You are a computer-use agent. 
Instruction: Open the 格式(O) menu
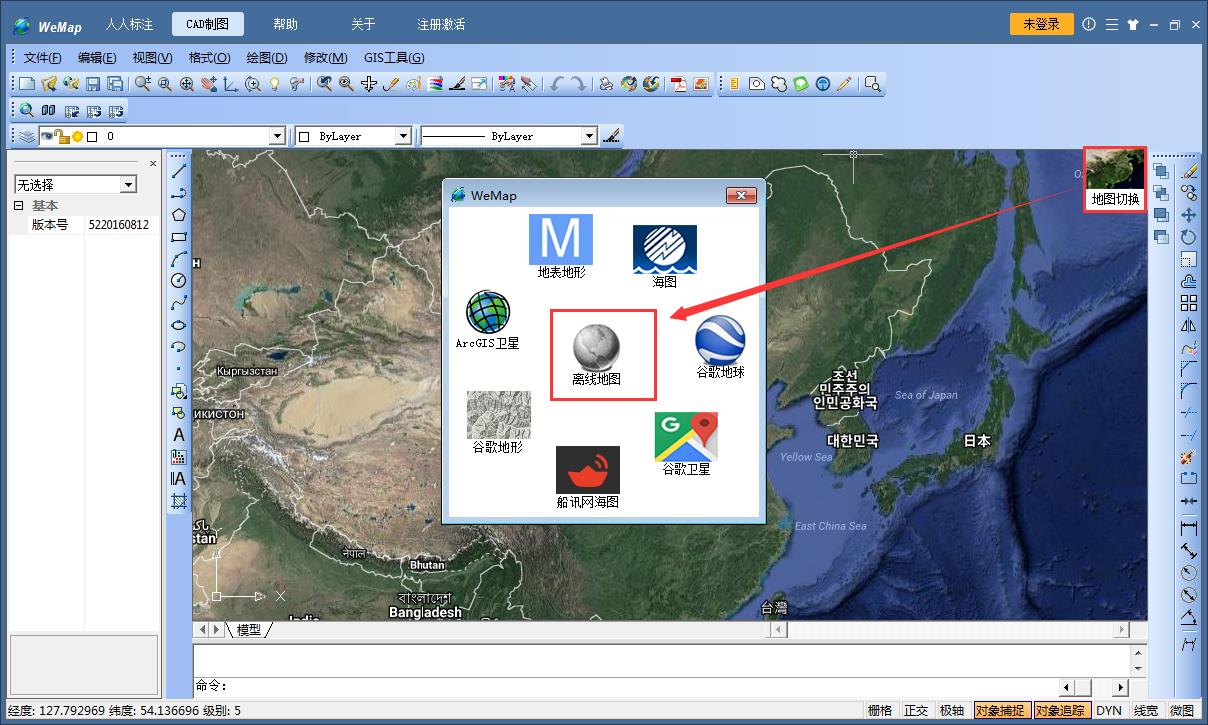click(209, 58)
